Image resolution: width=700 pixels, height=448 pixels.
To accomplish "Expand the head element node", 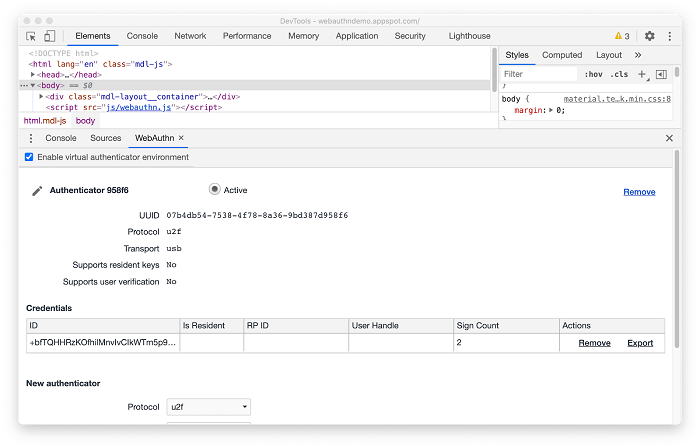I will point(33,75).
